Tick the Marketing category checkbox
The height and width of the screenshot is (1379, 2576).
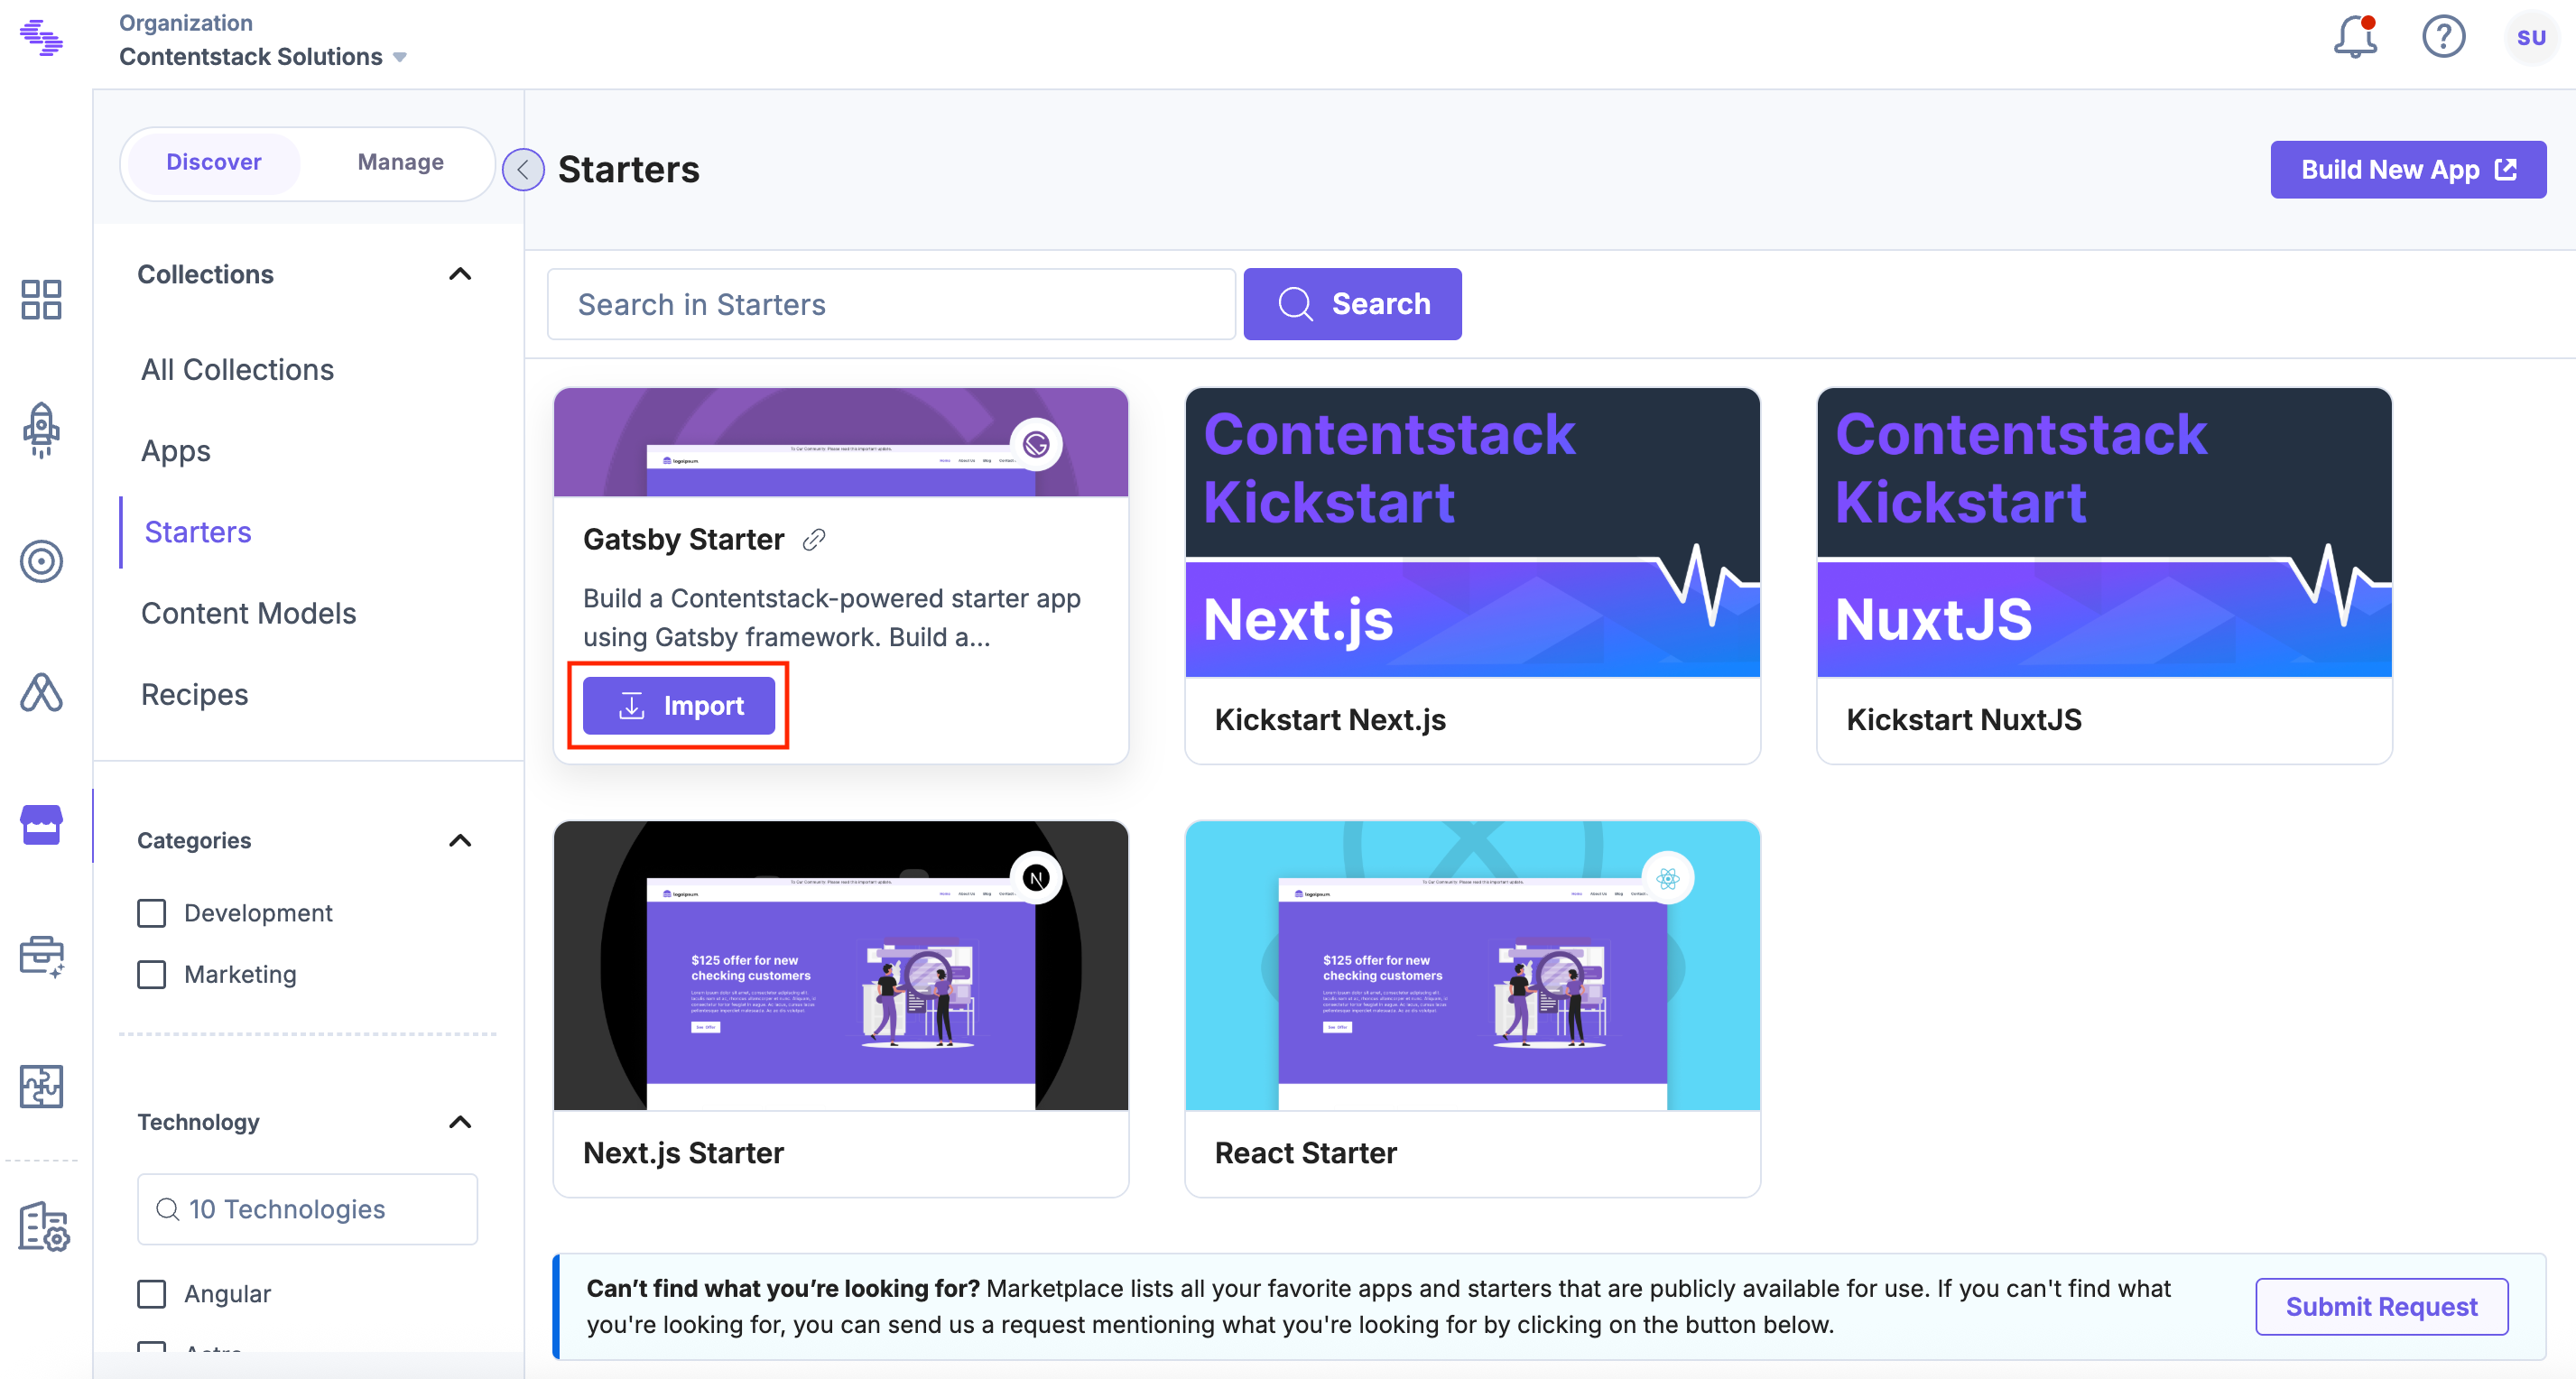point(152,974)
